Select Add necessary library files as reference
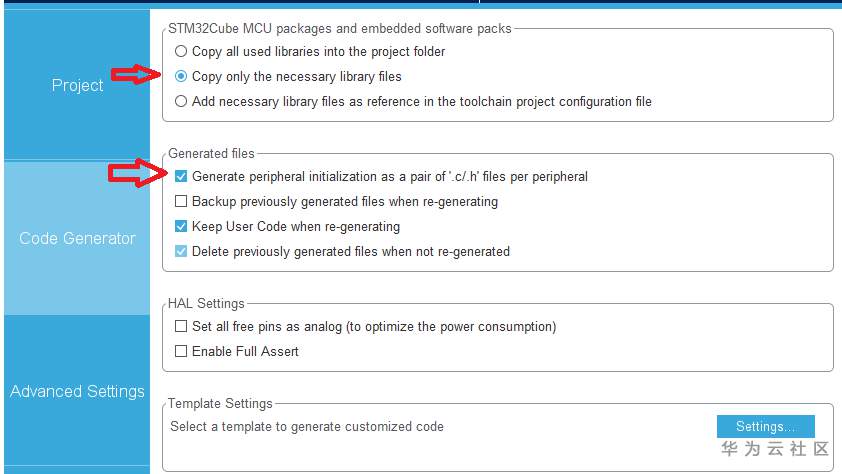 click(181, 101)
